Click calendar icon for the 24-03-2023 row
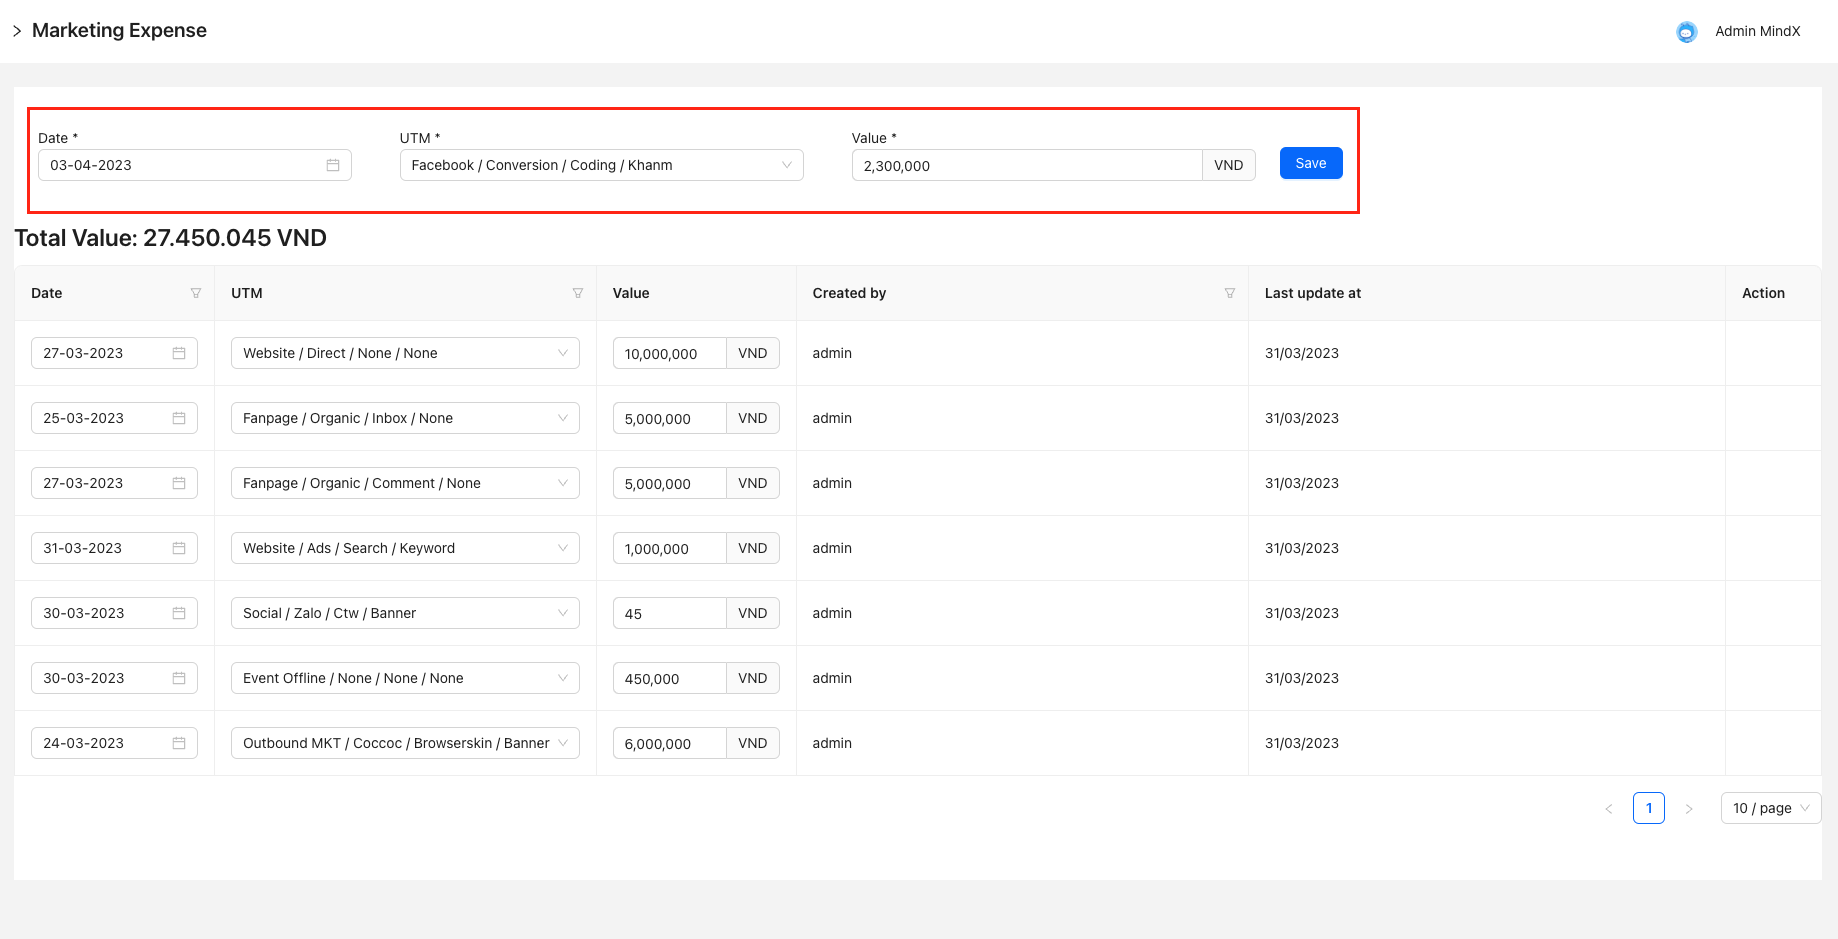Image resolution: width=1838 pixels, height=939 pixels. [x=179, y=743]
